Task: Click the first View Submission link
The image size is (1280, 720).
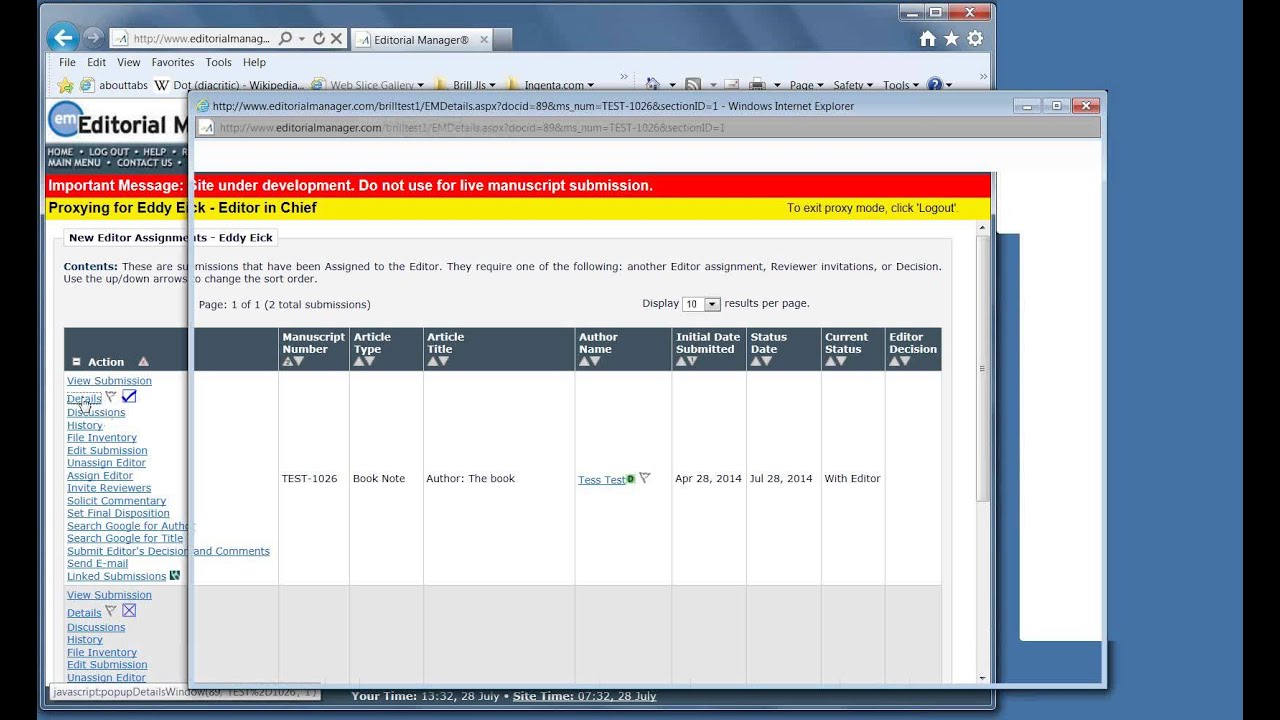Action: click(109, 380)
